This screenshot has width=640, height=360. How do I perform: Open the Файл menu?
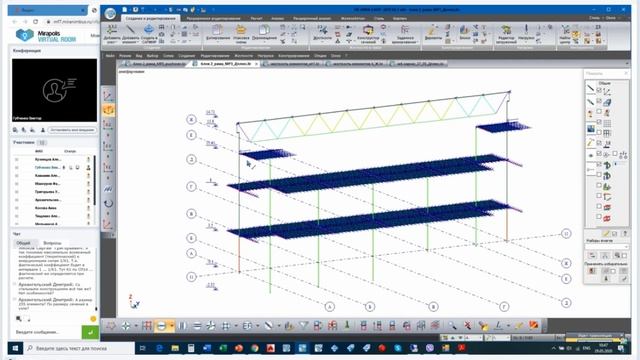[x=110, y=56]
